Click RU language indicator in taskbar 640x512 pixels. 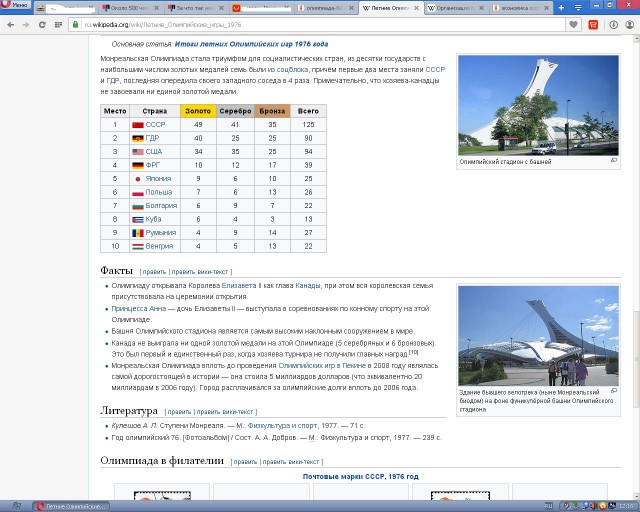[549, 506]
